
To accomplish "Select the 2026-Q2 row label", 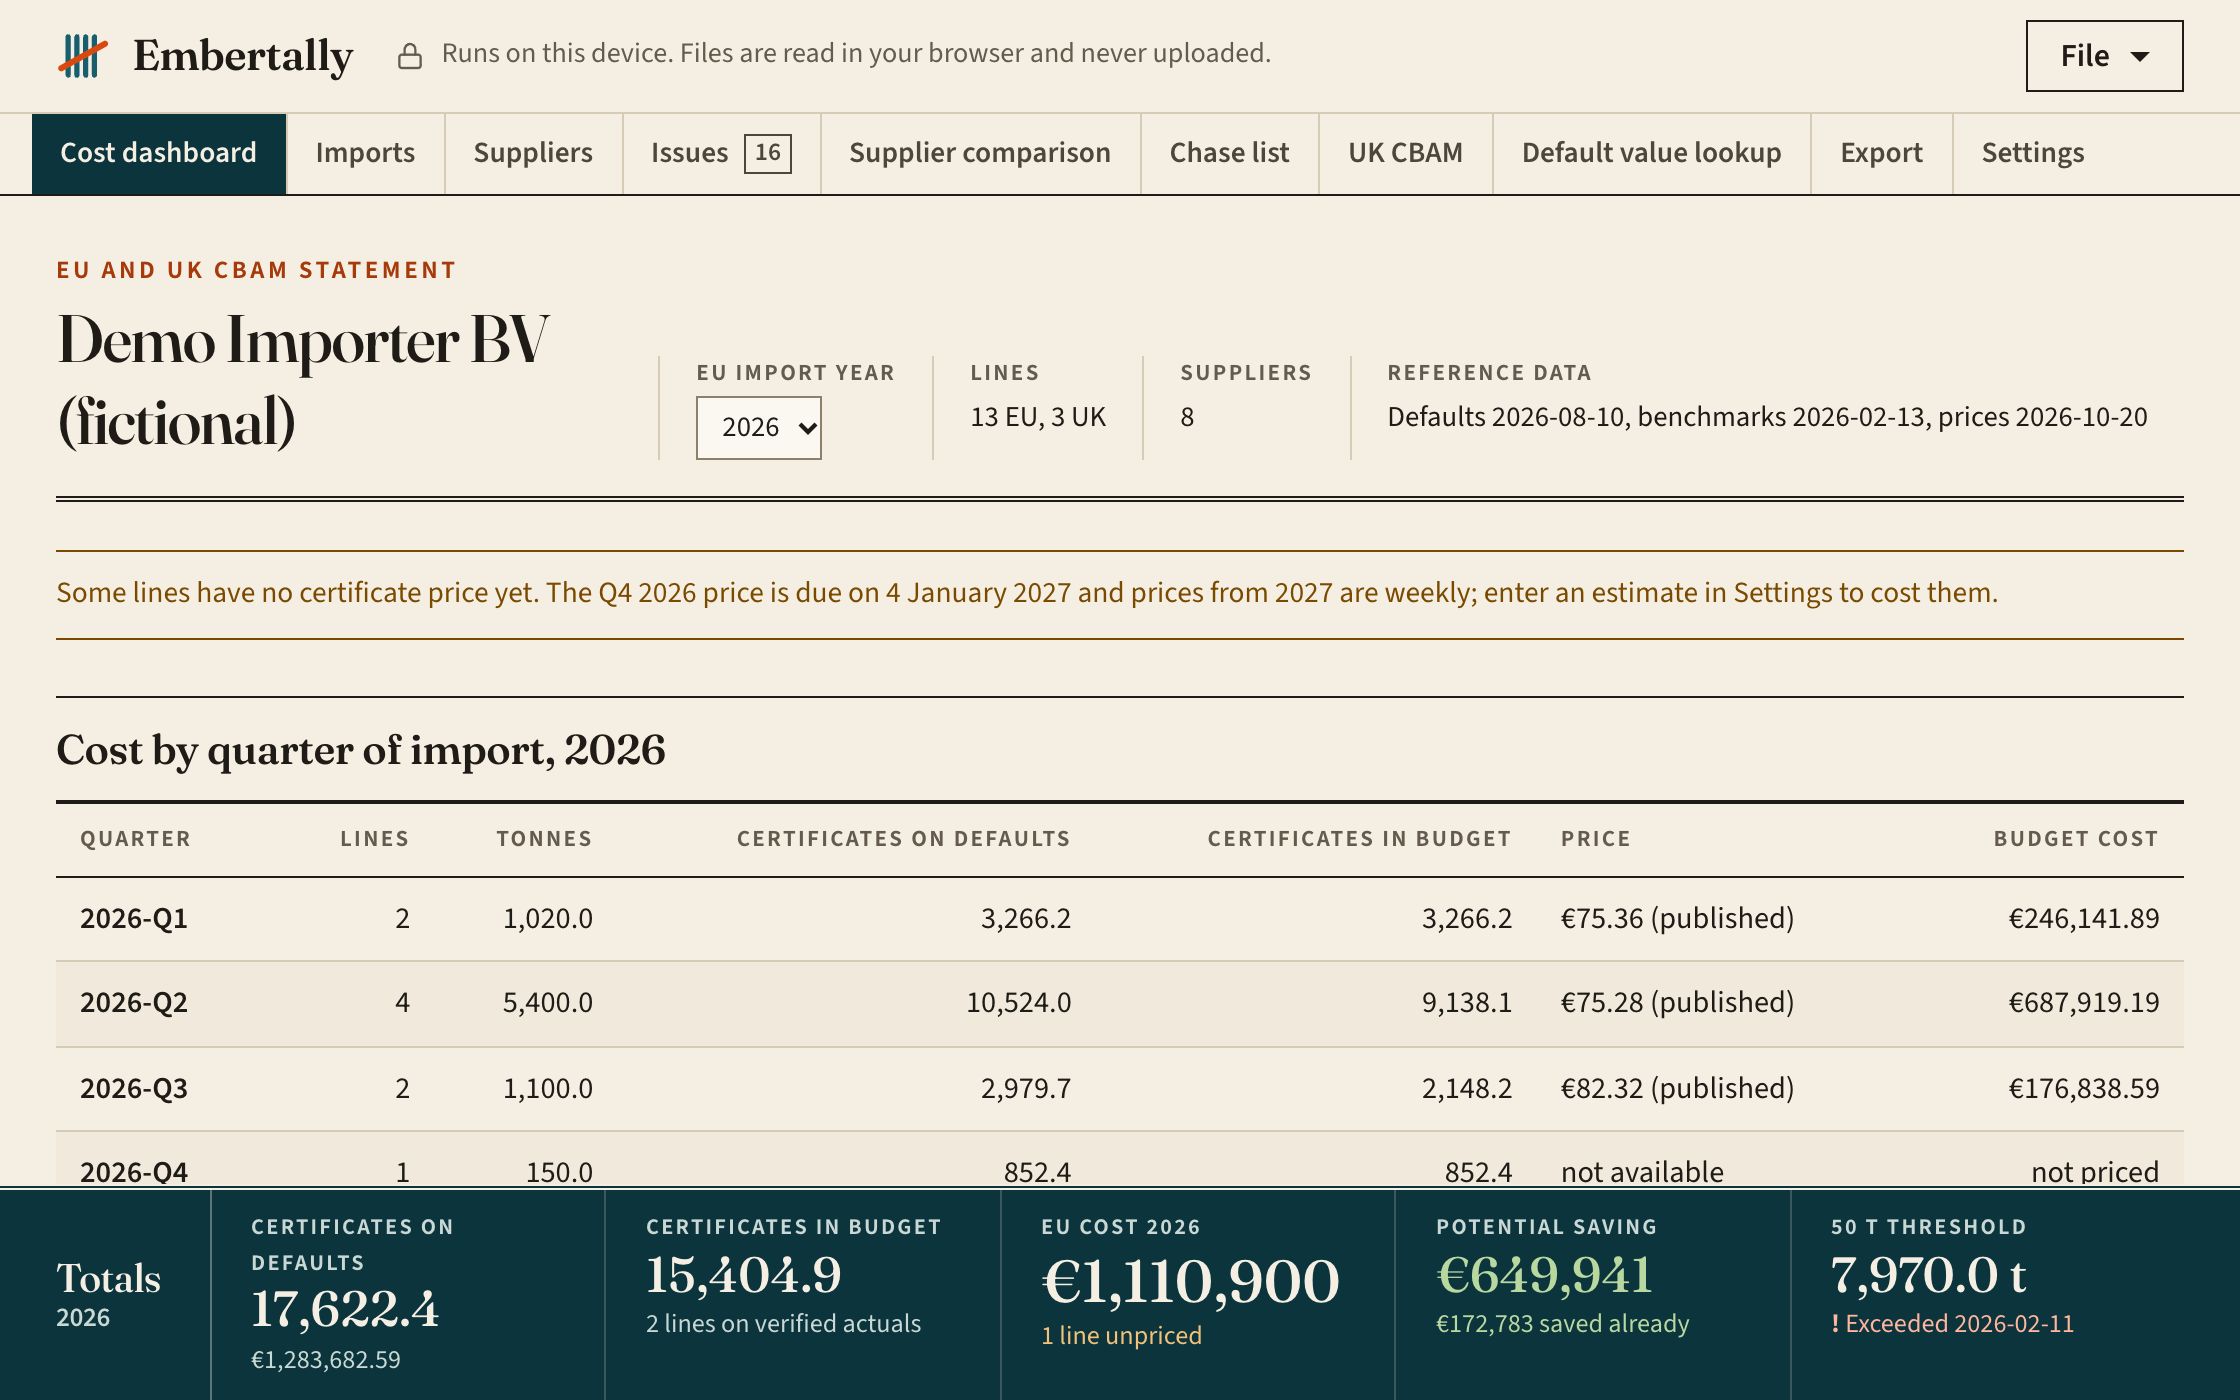I will [134, 1003].
